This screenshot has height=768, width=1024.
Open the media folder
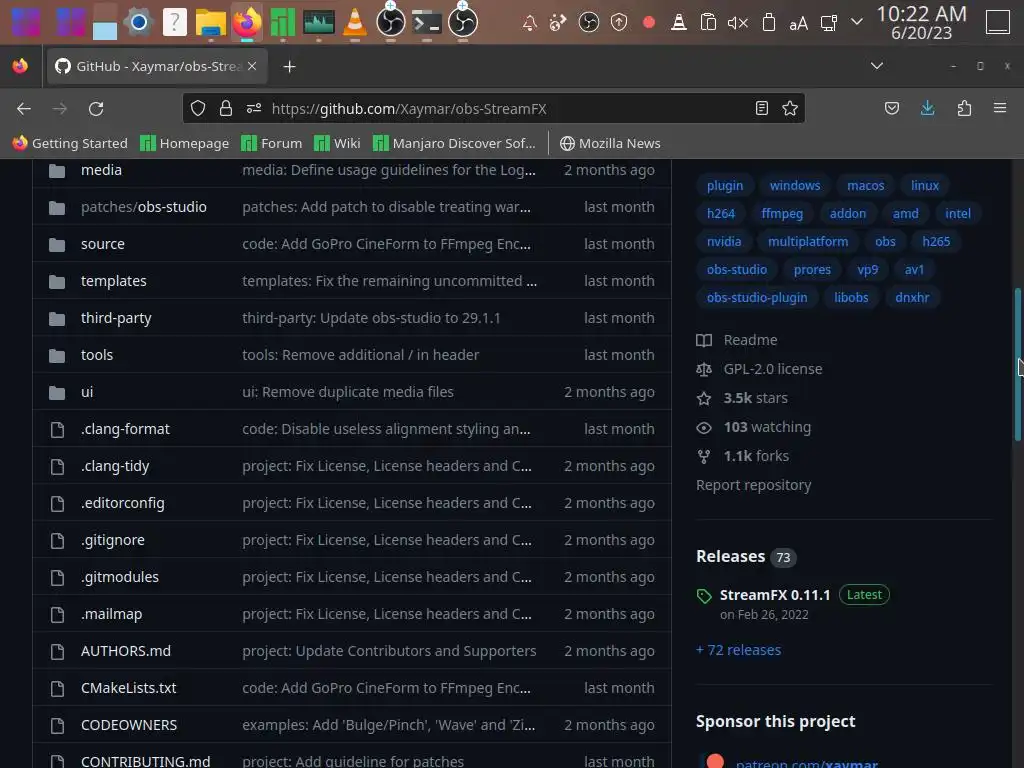[x=101, y=170]
